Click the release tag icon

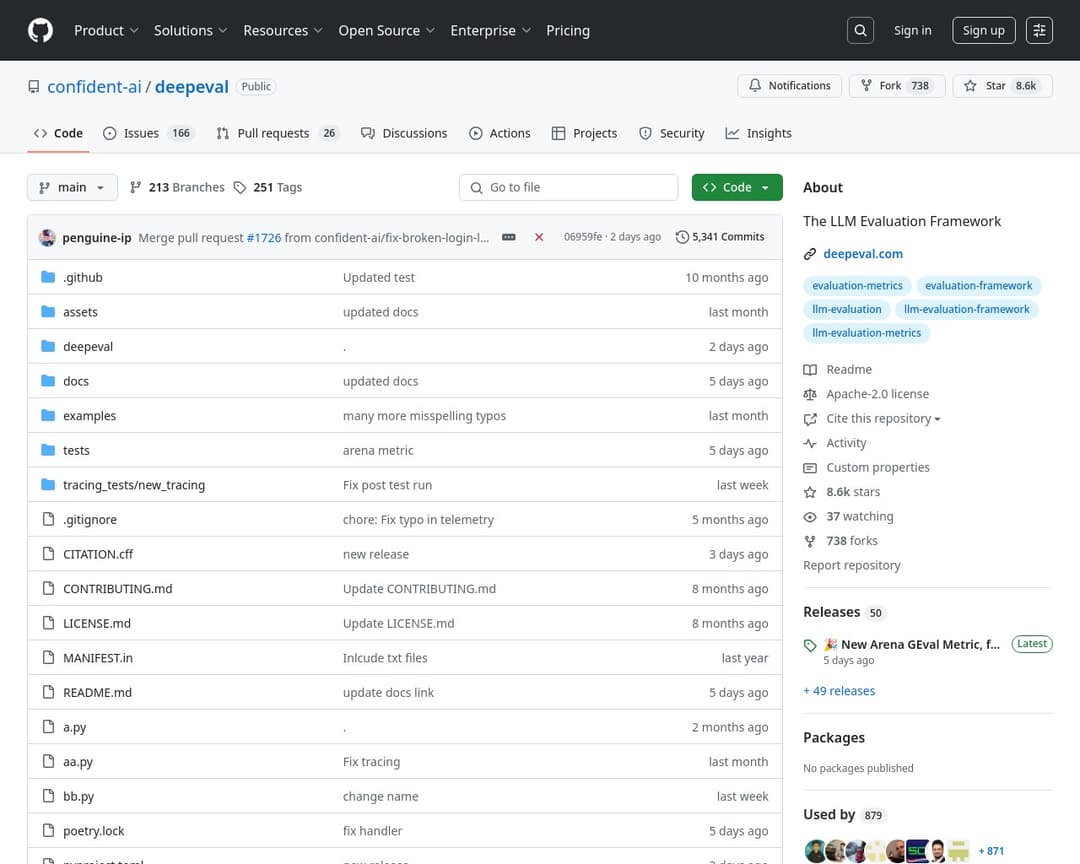[810, 646]
